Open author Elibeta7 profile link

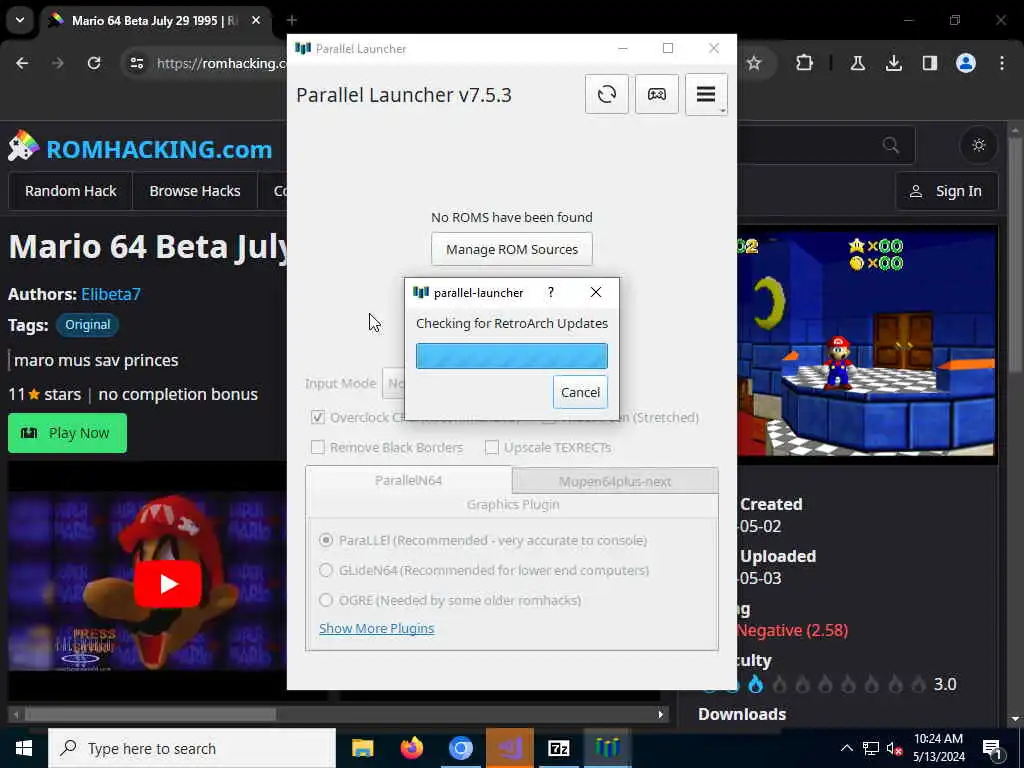click(x=110, y=294)
